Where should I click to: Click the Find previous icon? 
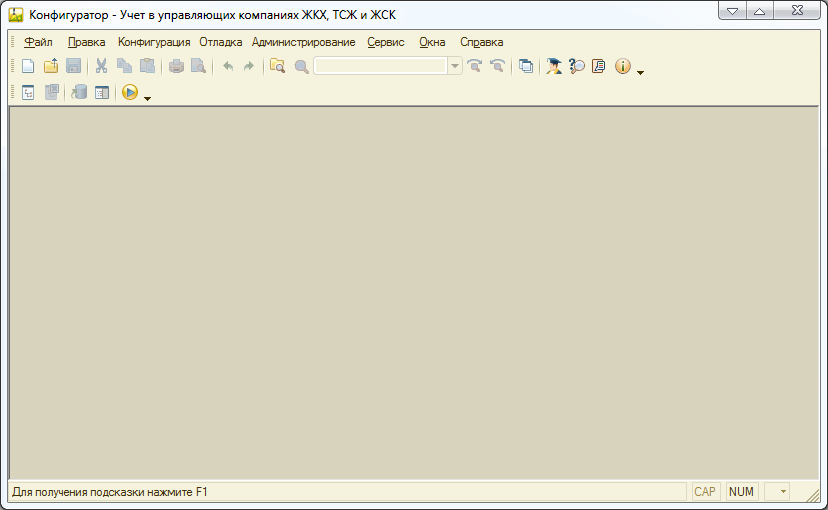[497, 66]
